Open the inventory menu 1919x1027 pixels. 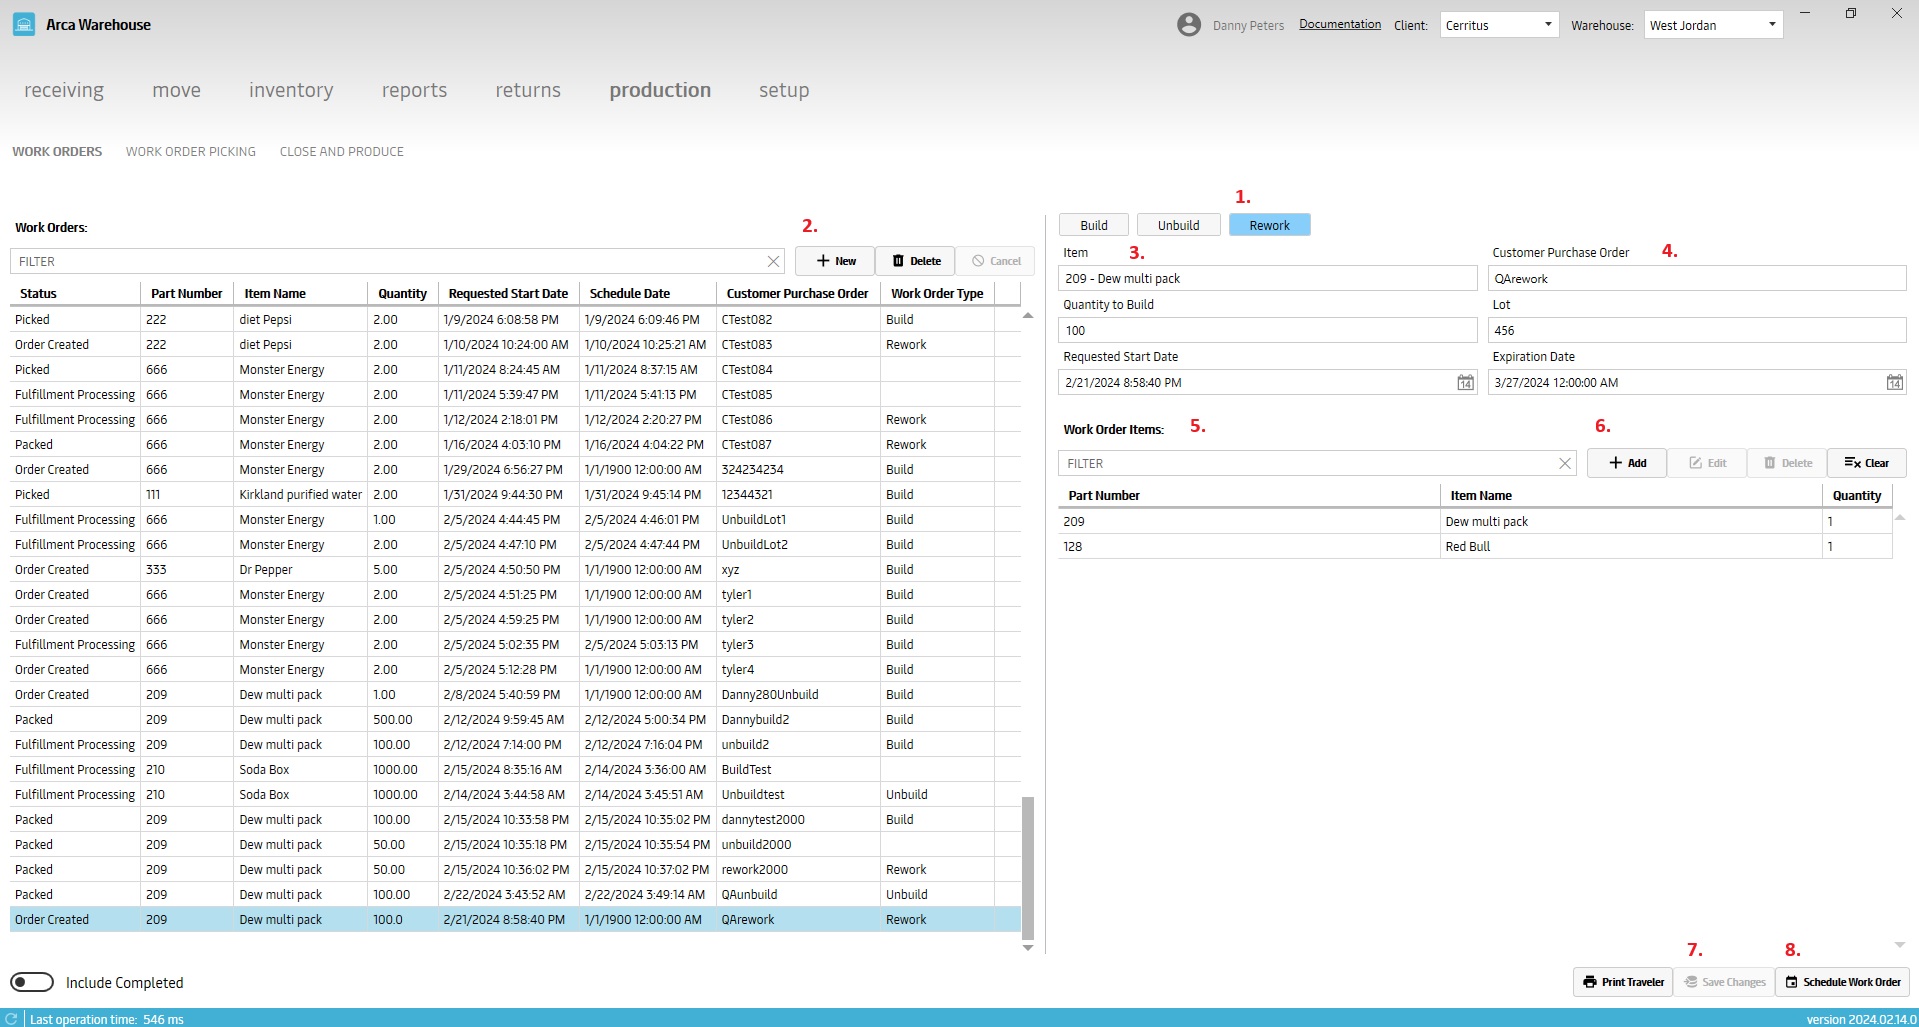click(x=291, y=90)
